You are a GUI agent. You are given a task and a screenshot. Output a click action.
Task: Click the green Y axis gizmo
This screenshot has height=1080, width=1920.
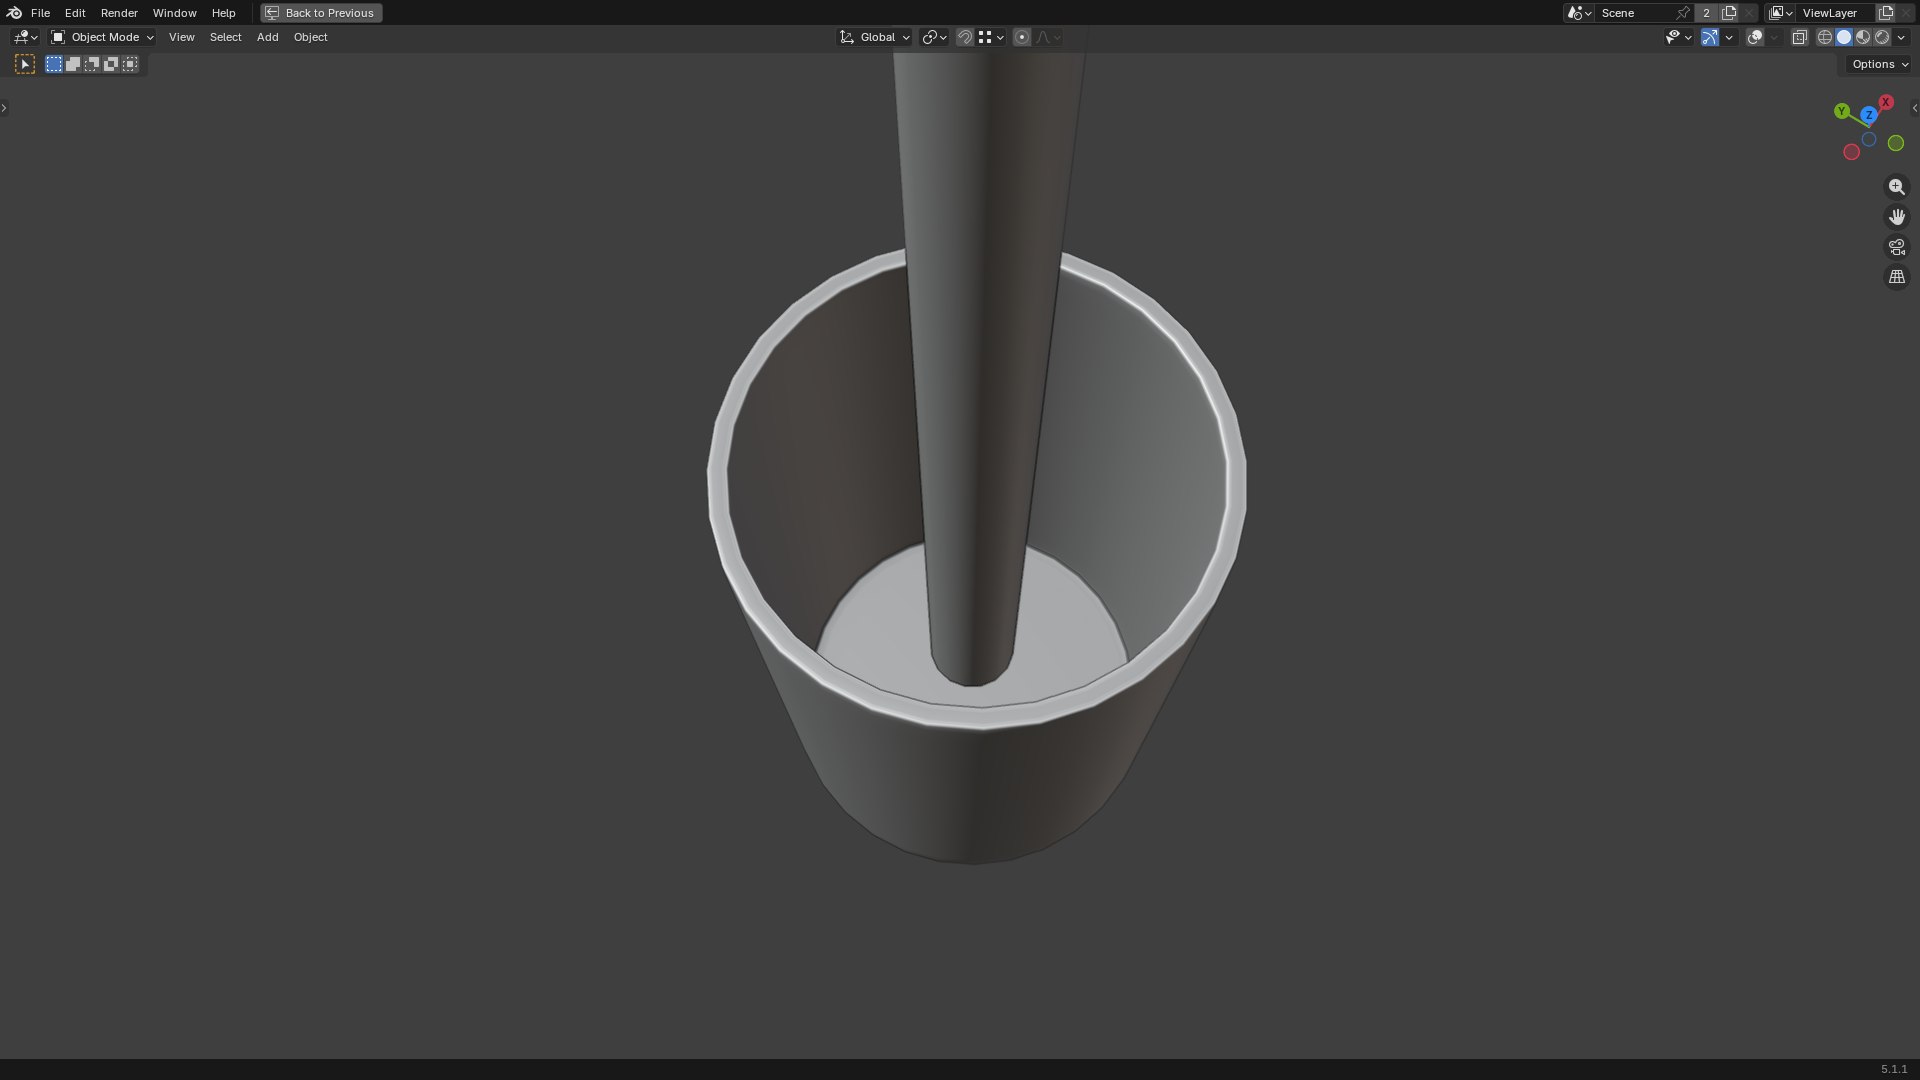(x=1842, y=111)
